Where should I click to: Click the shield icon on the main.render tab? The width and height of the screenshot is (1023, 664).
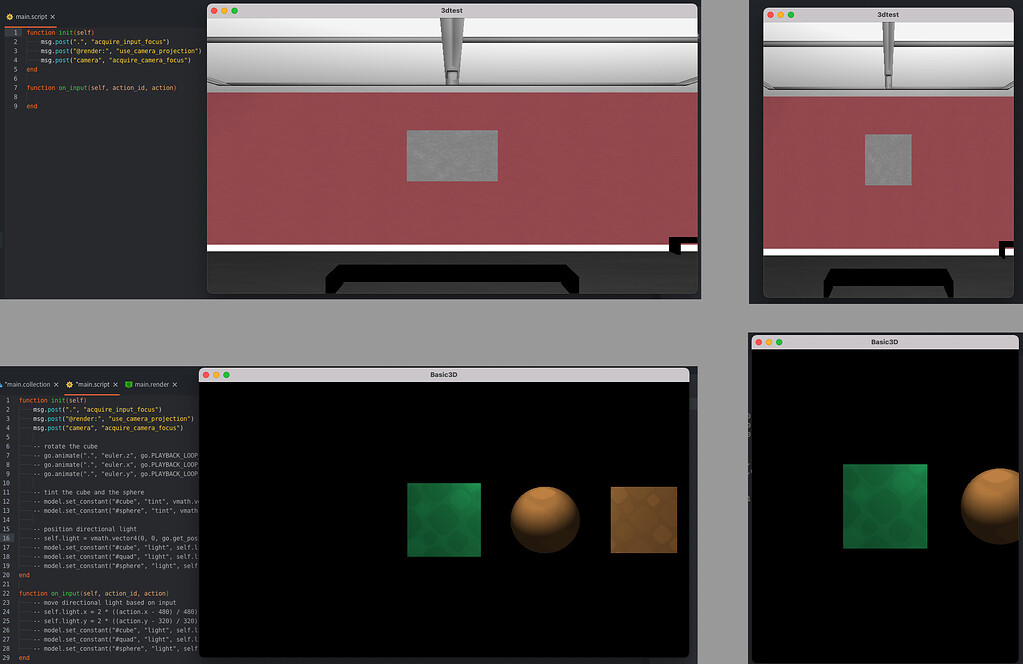pyautogui.click(x=128, y=384)
